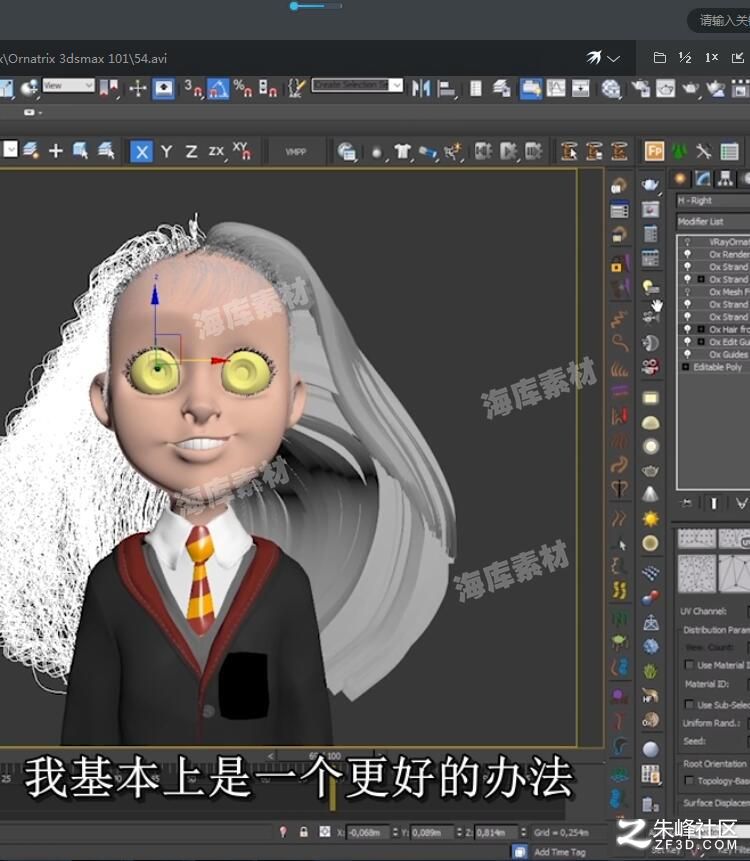The width and height of the screenshot is (750, 861).
Task: Expand the Ox Edit Guides modifier
Action: pos(701,342)
